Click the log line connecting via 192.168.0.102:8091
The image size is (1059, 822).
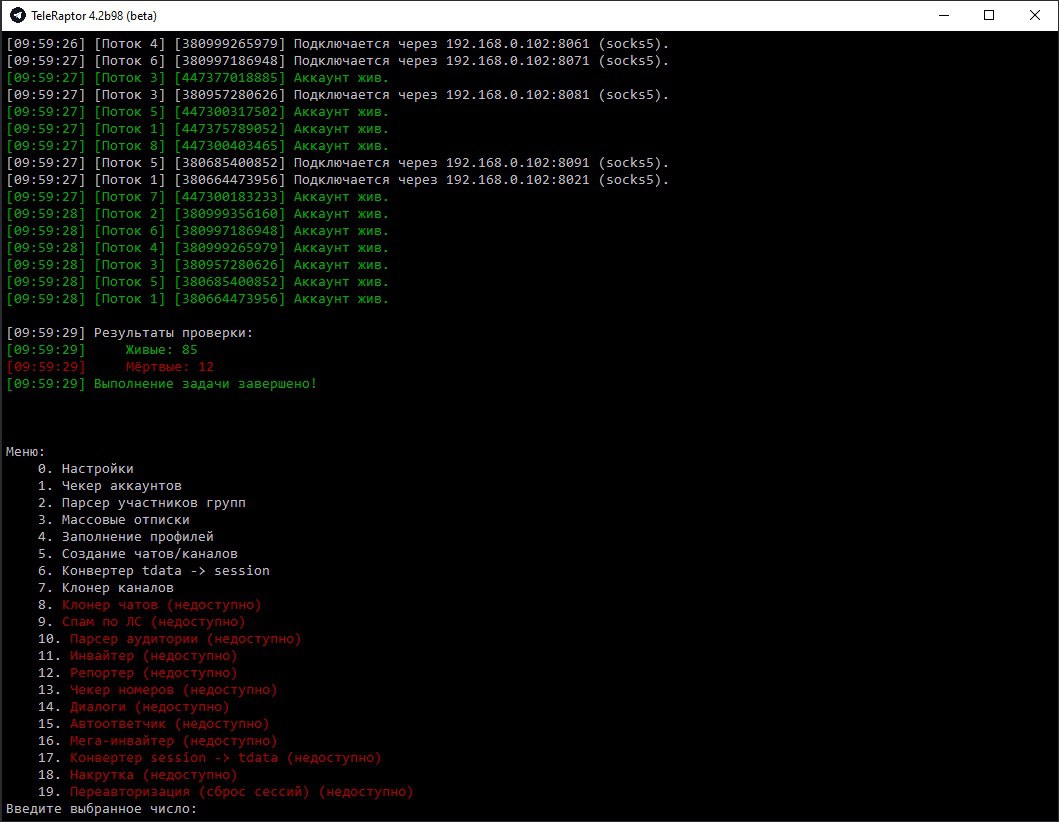[x=338, y=163]
